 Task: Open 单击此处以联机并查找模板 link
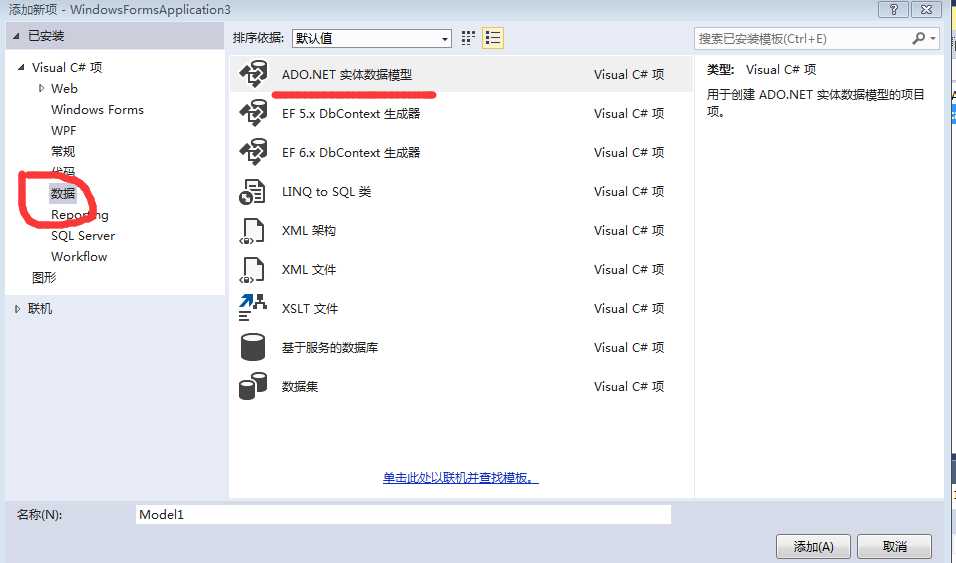[461, 478]
